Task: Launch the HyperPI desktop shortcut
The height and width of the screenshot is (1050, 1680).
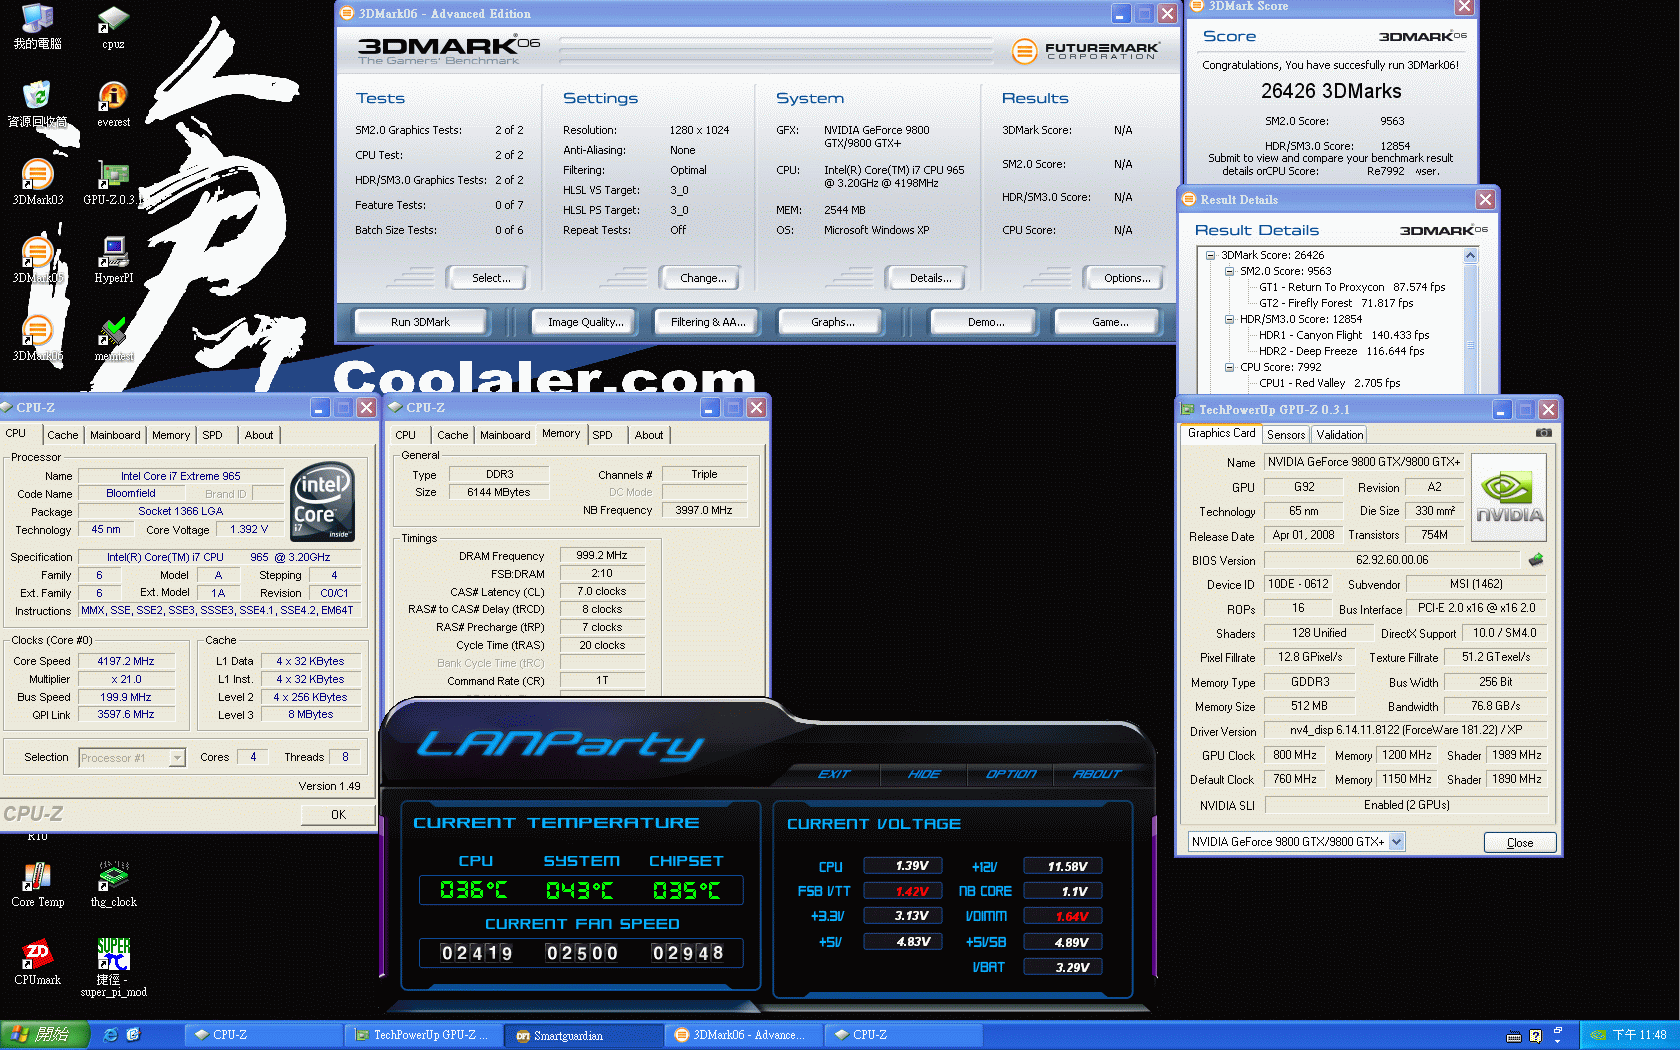Action: [x=113, y=260]
